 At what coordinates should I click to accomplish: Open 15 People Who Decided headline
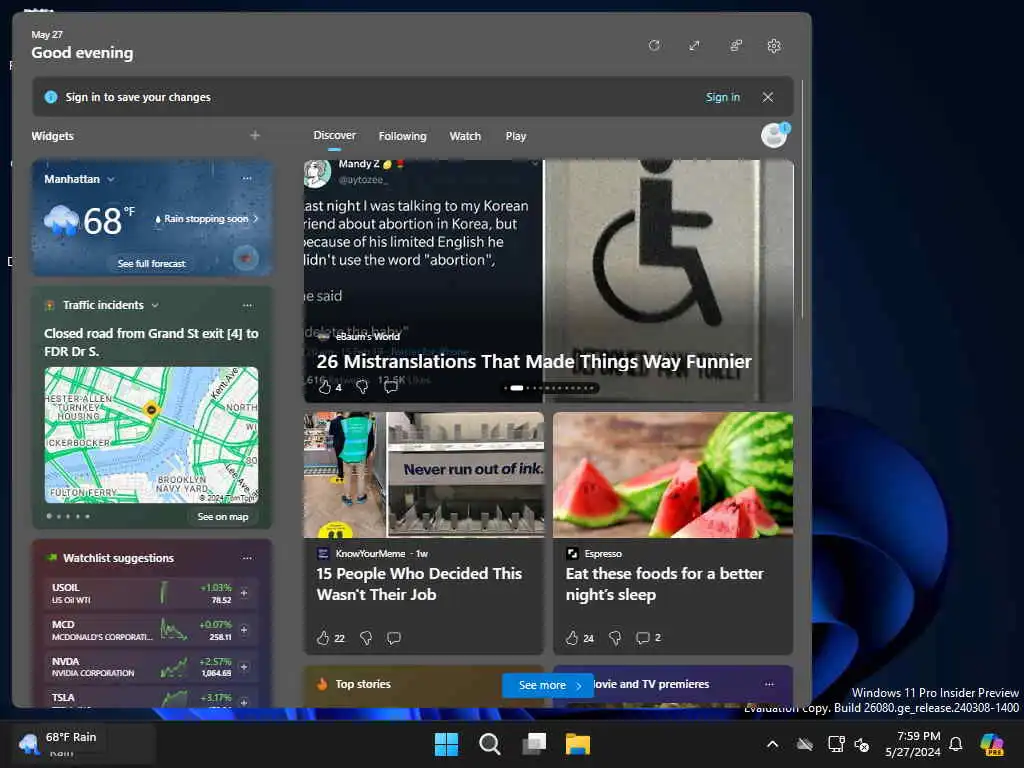click(x=419, y=584)
